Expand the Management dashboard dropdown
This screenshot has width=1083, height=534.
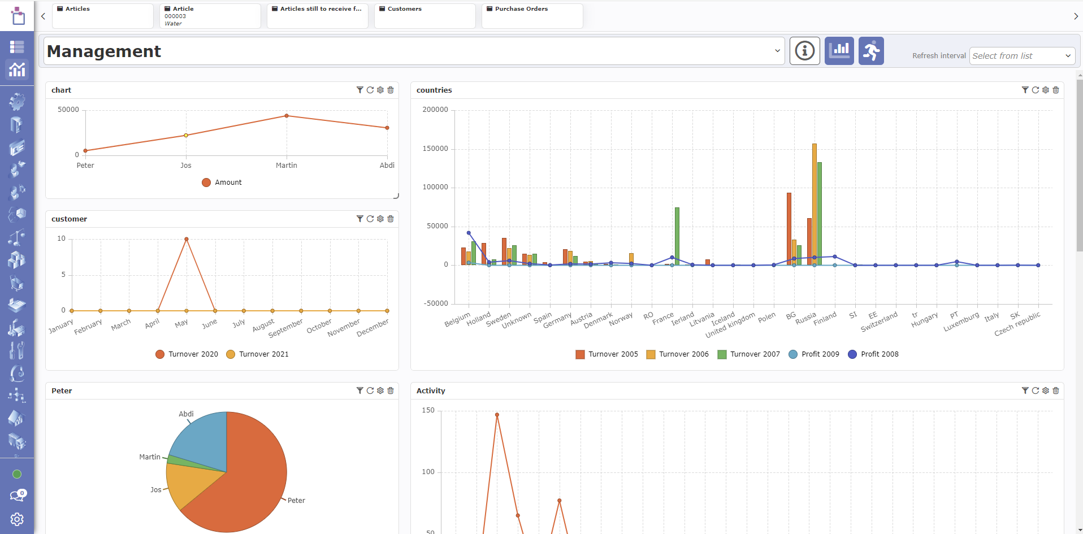point(777,51)
